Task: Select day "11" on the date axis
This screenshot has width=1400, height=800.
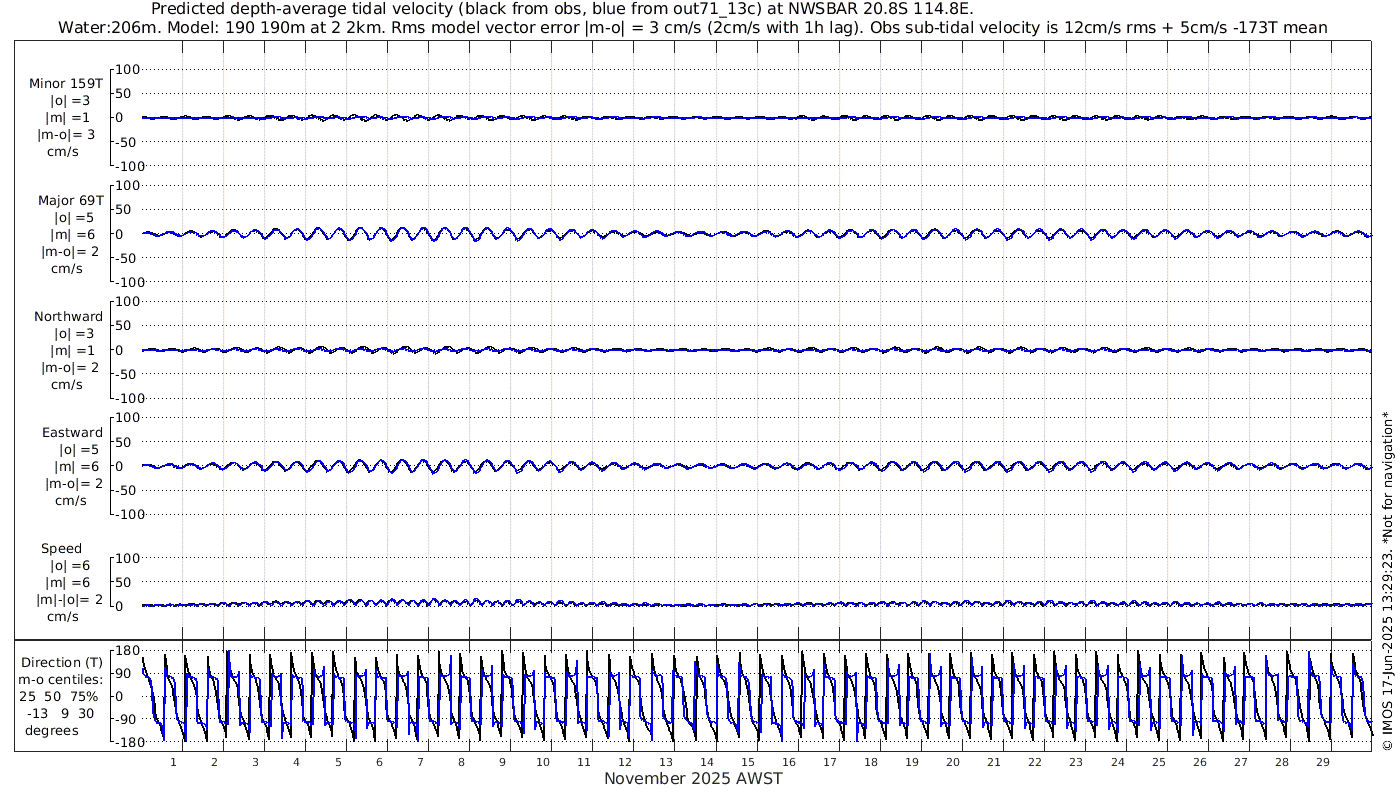Action: [584, 762]
